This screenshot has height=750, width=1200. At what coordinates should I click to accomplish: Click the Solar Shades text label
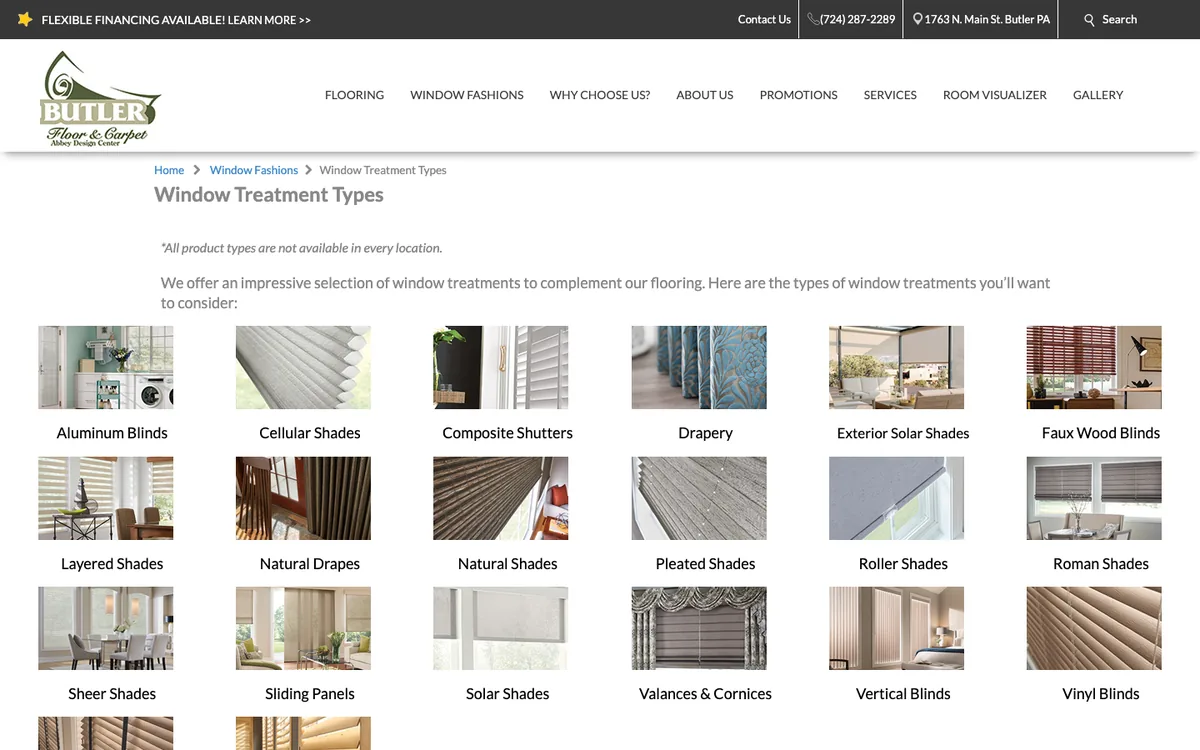[508, 694]
